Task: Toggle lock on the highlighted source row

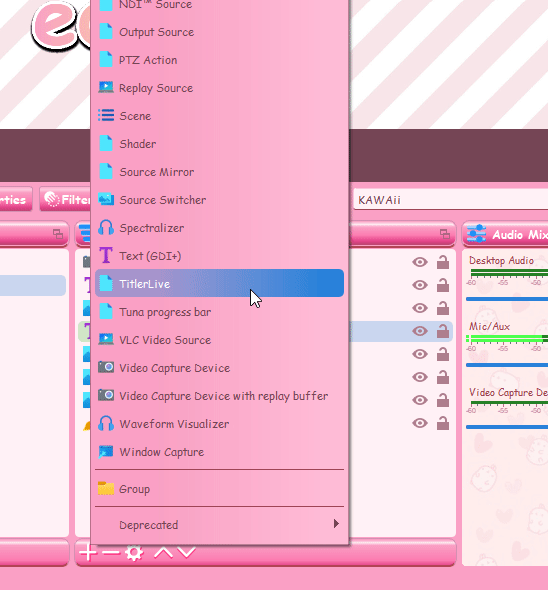Action: pyautogui.click(x=443, y=331)
